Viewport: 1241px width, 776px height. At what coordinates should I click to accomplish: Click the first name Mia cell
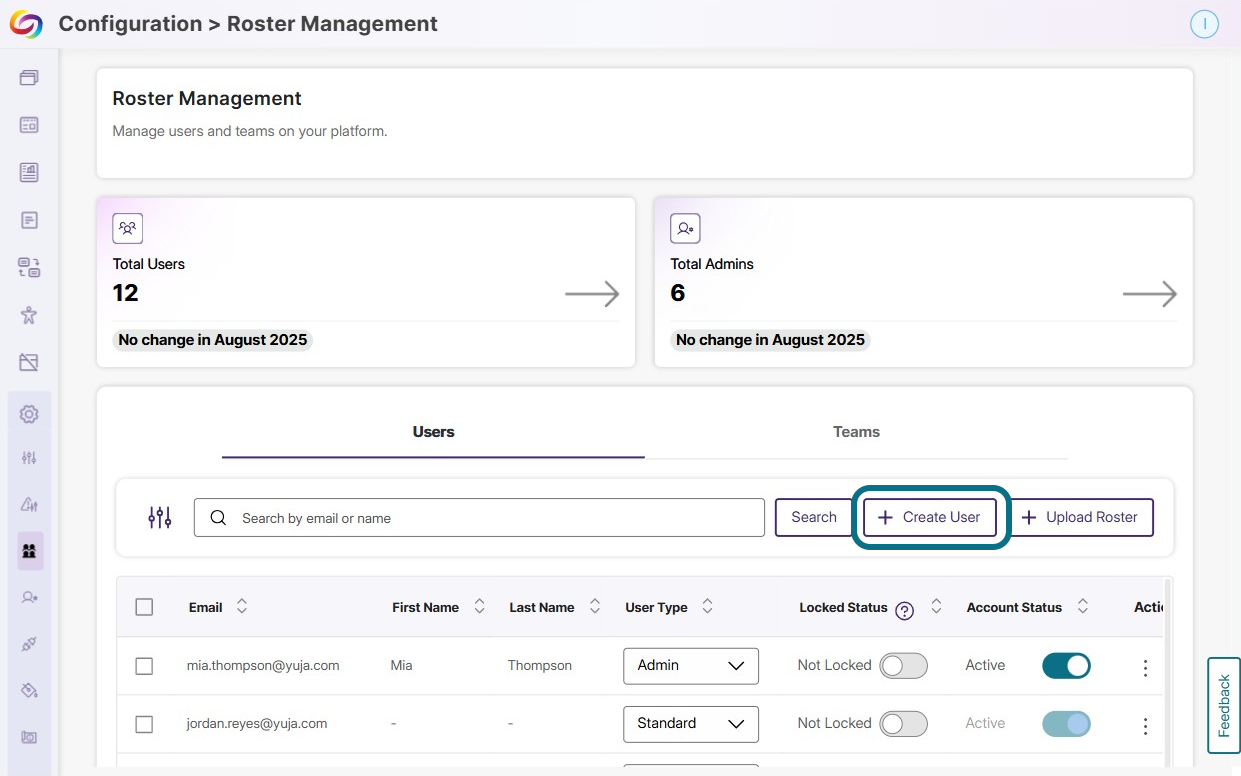401,665
